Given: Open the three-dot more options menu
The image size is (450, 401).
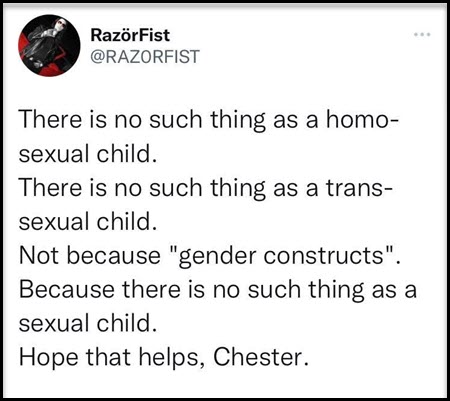Looking at the screenshot, I should pyautogui.click(x=422, y=34).
